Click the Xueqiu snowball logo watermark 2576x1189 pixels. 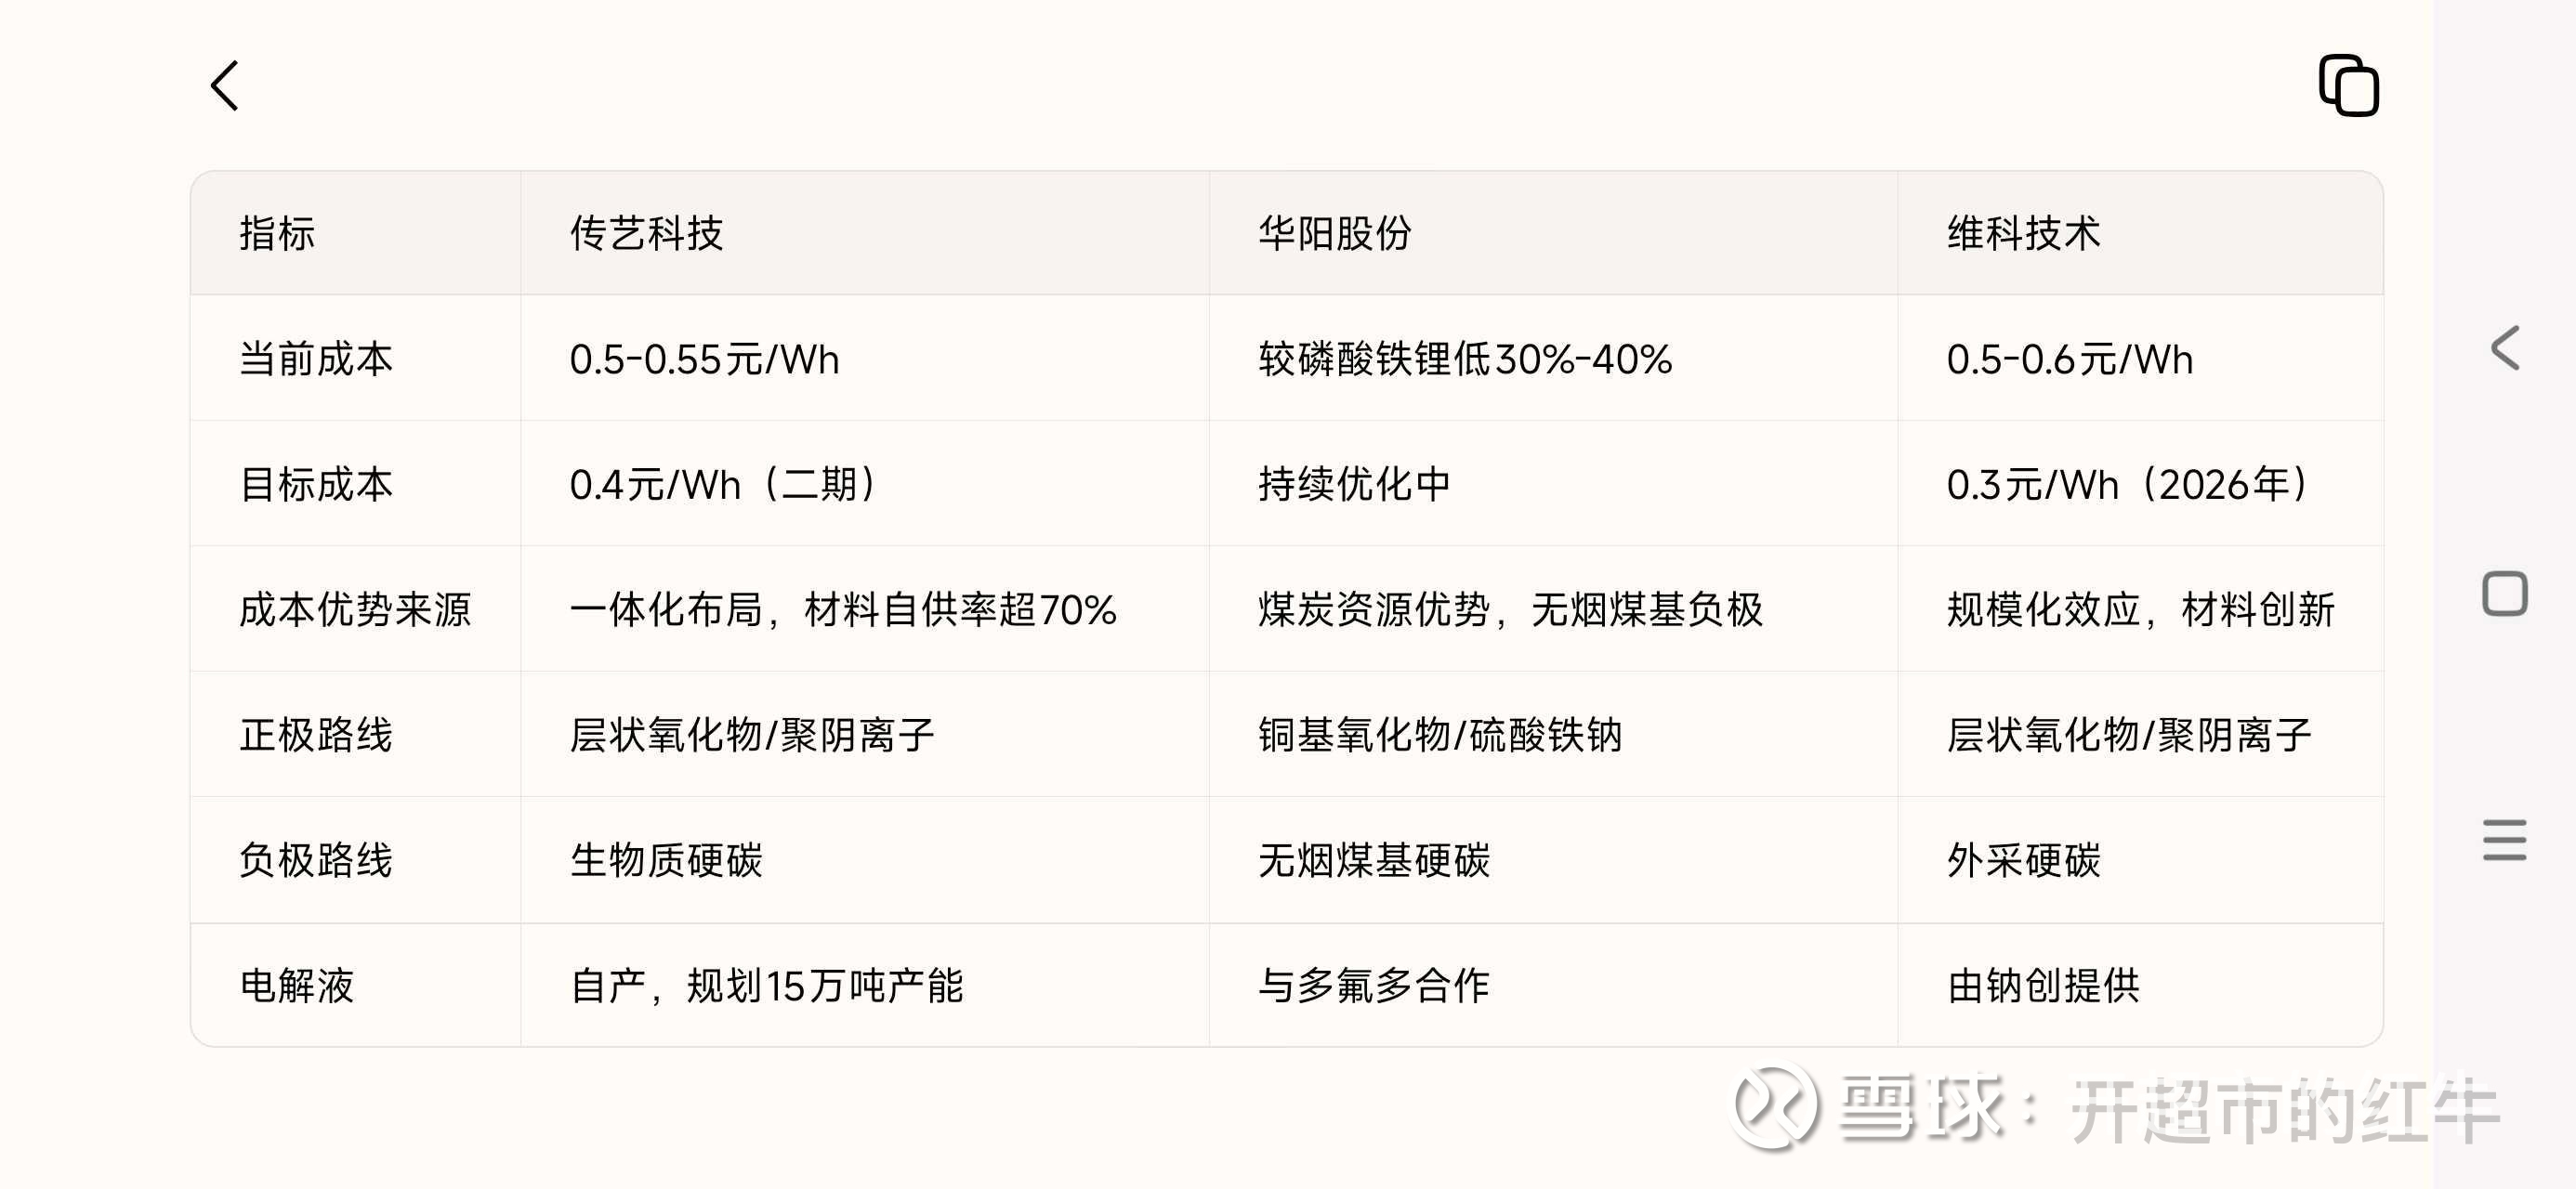click(x=1773, y=1105)
